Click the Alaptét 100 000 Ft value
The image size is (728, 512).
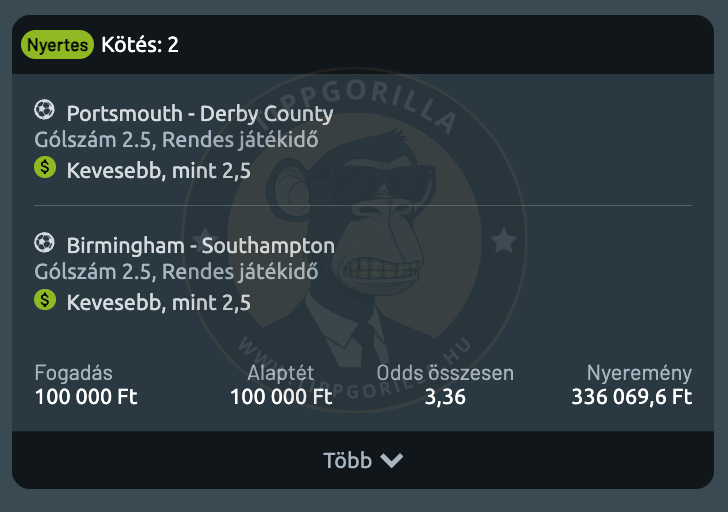(281, 397)
